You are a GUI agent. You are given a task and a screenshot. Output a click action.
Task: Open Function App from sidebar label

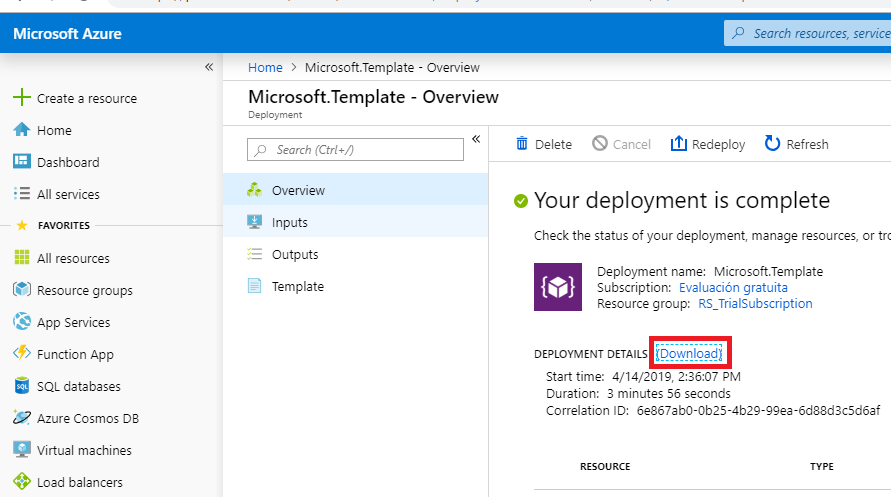pos(75,354)
